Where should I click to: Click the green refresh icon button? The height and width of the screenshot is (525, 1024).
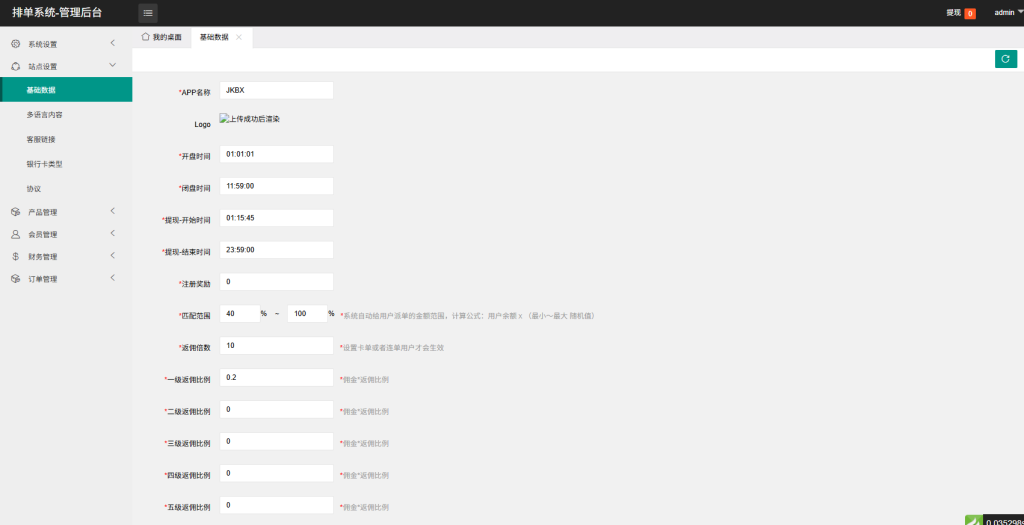pyautogui.click(x=1005, y=59)
